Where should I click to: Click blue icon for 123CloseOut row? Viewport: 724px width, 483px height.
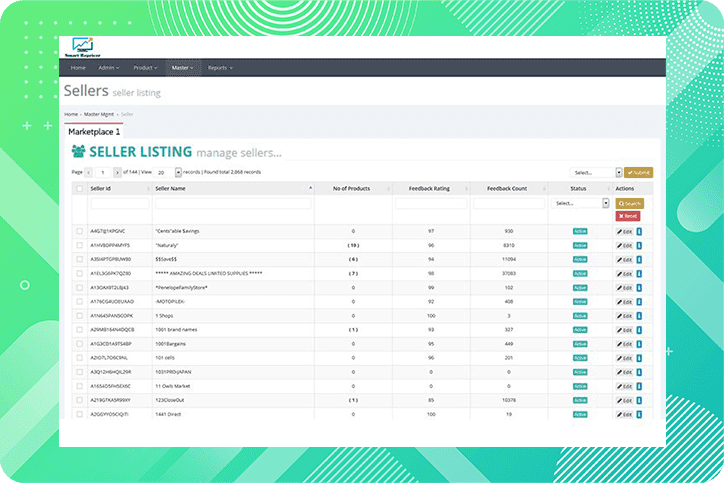pos(639,400)
